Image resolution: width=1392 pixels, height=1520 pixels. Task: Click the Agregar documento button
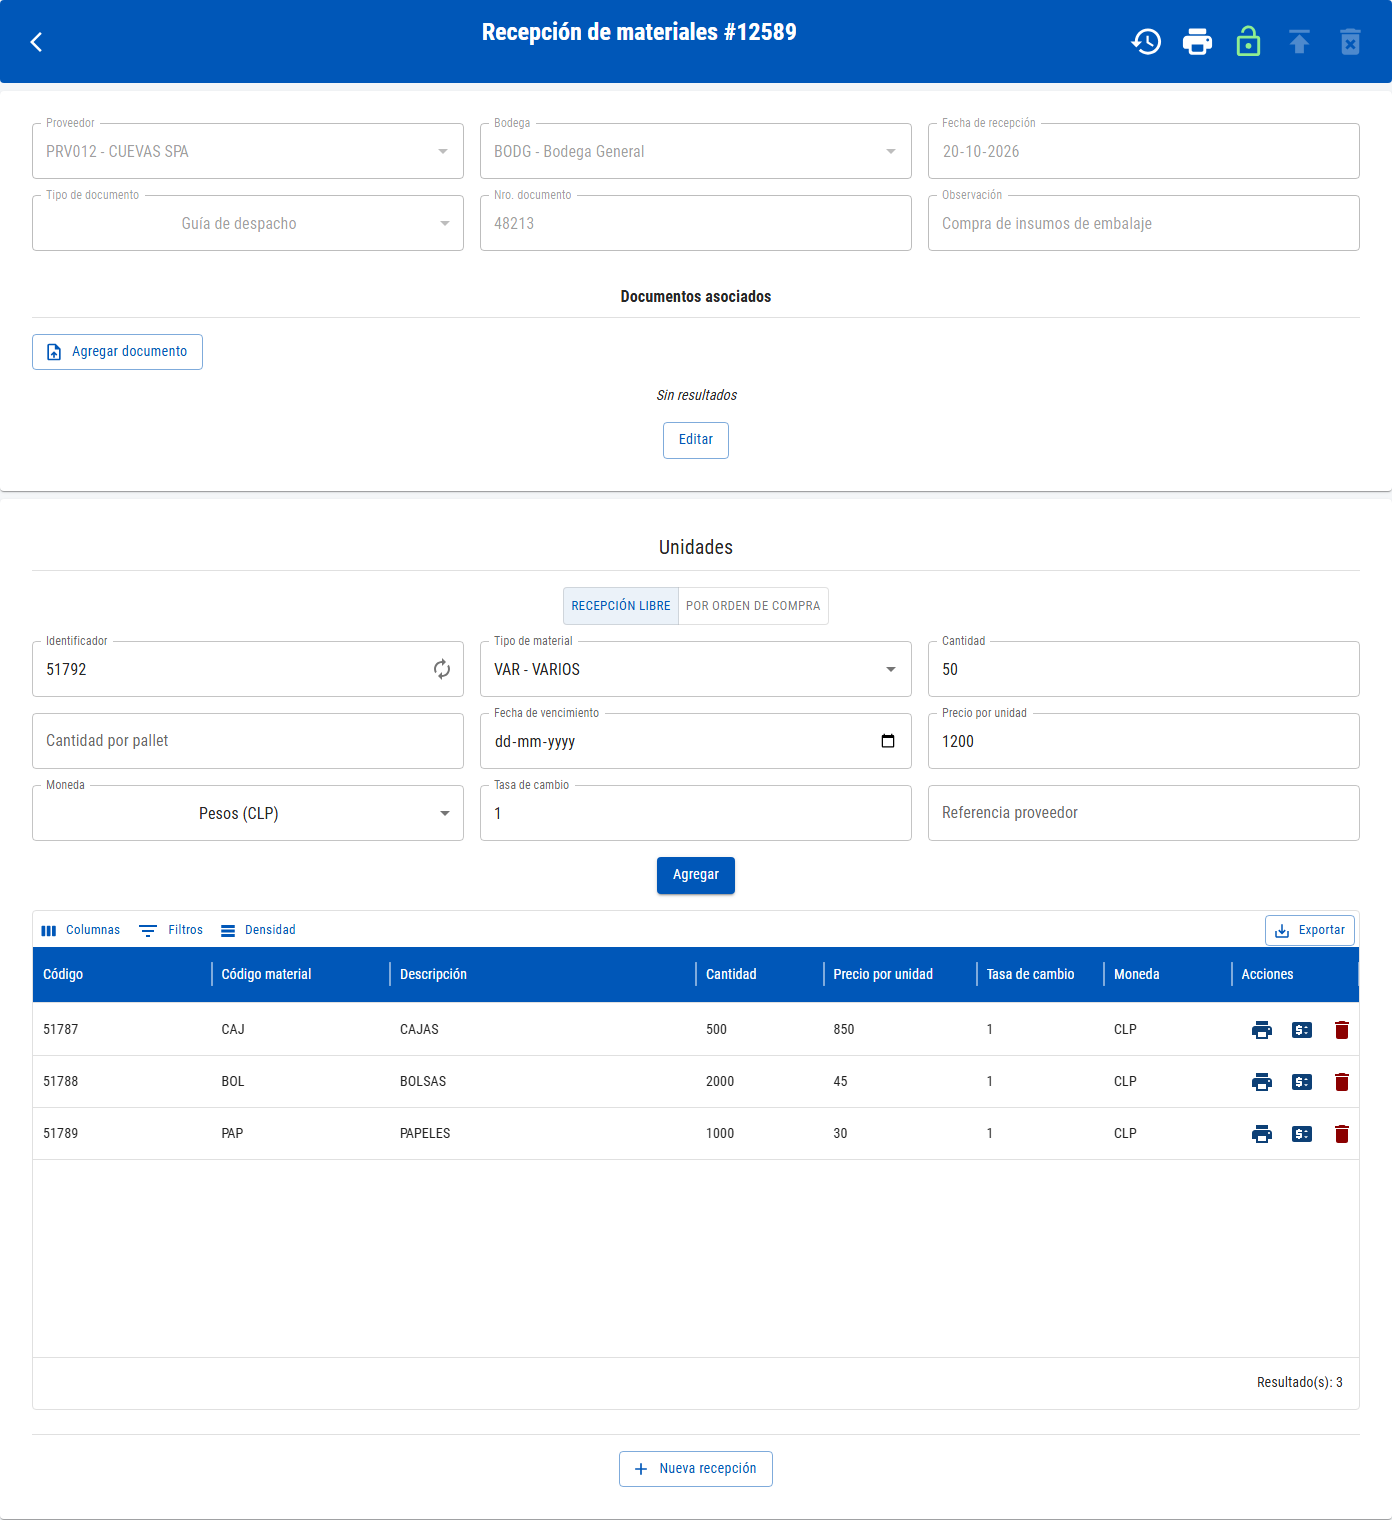tap(117, 352)
